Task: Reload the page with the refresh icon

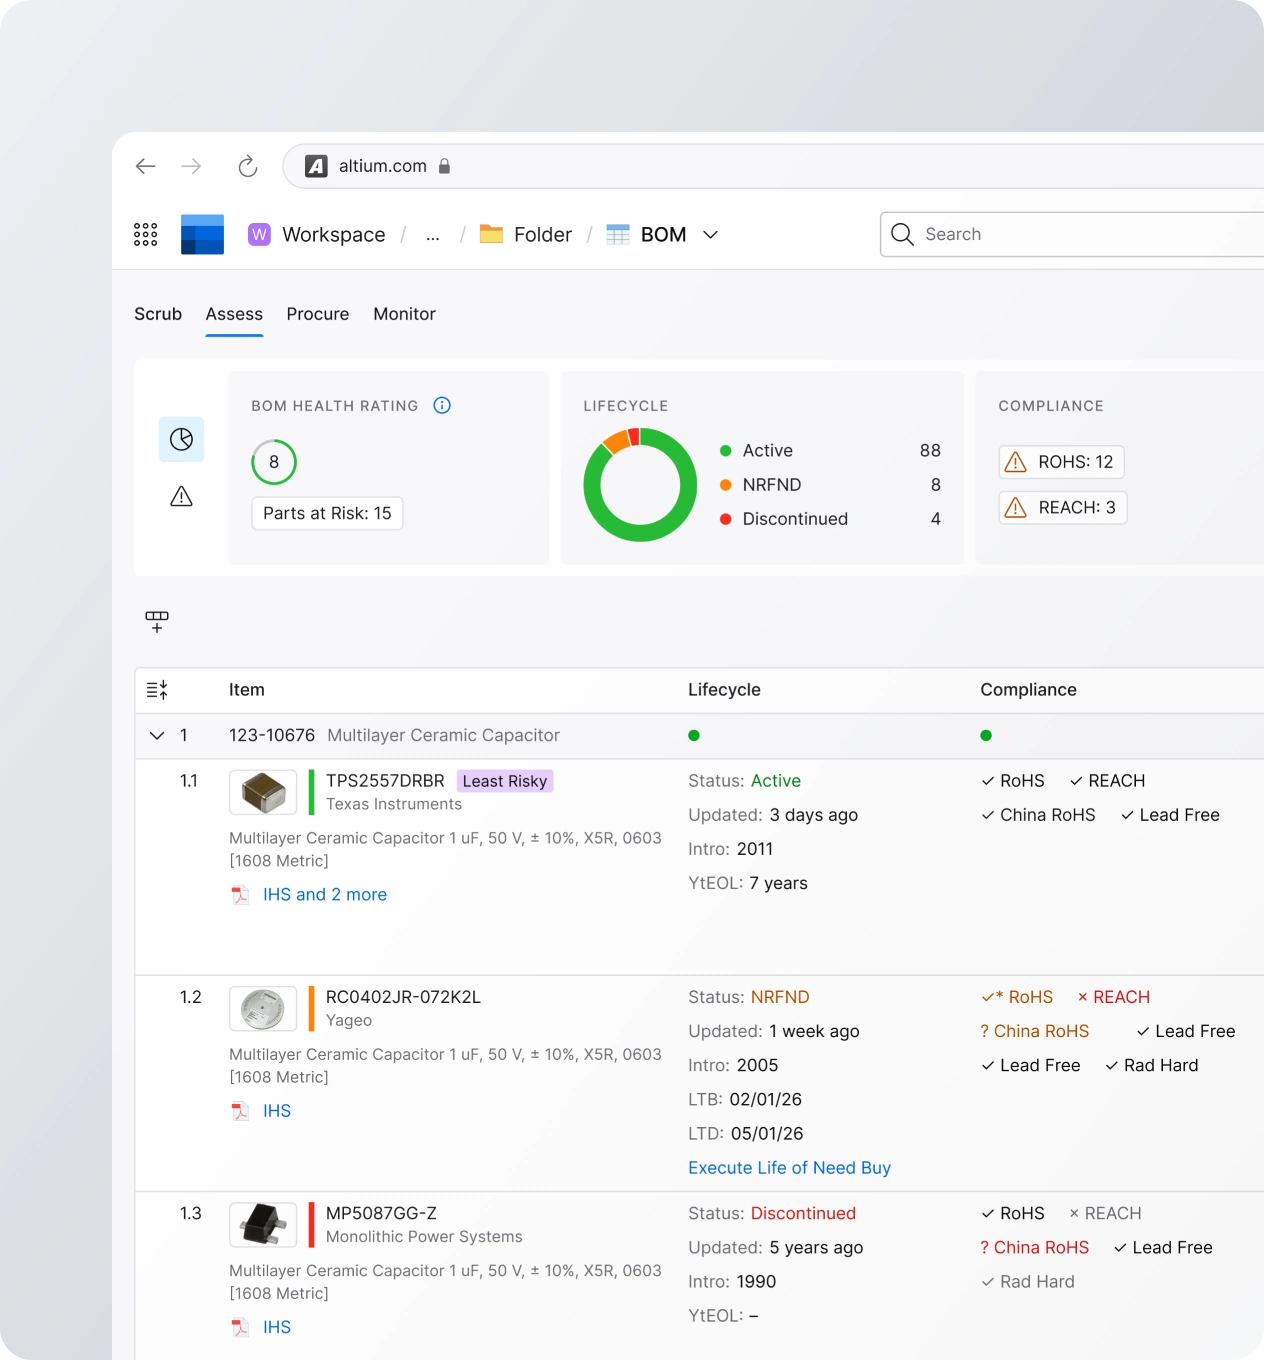Action: [x=248, y=166]
